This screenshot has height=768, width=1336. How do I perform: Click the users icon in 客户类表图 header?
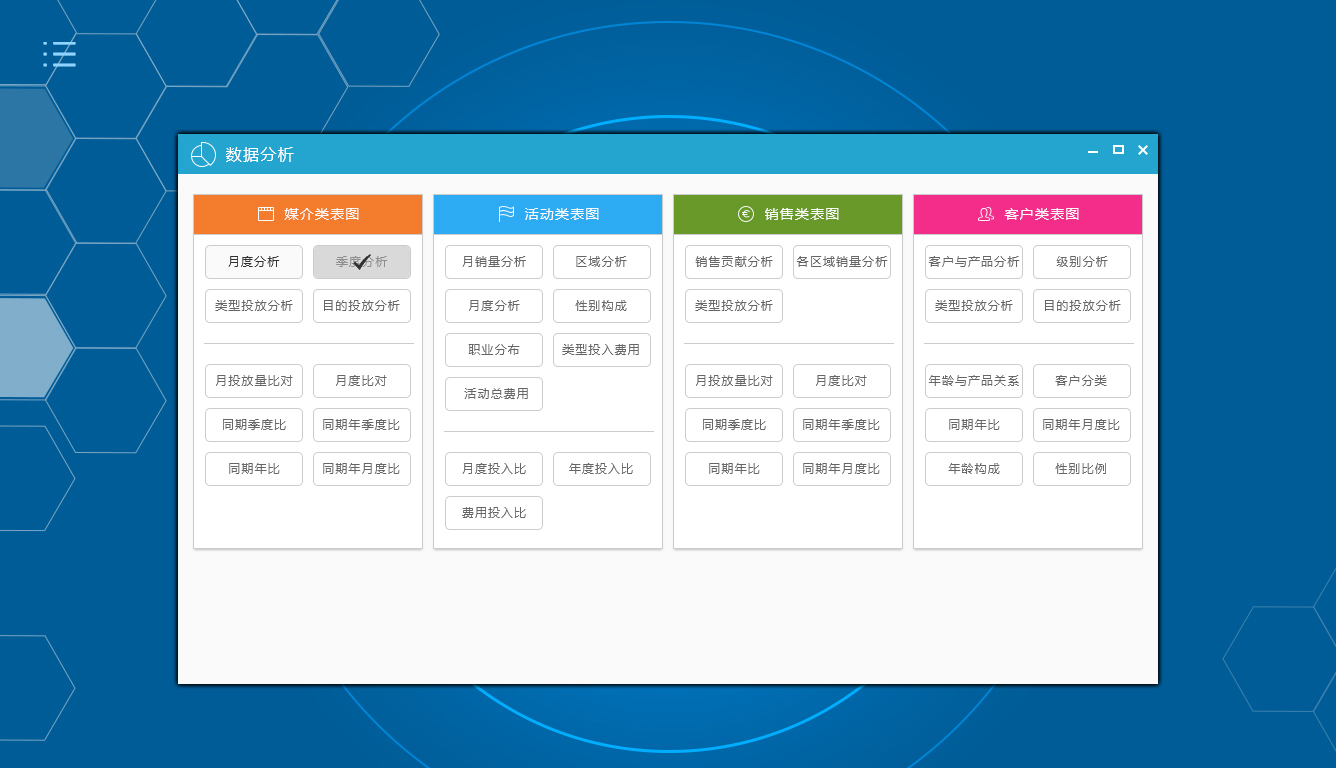click(x=986, y=214)
